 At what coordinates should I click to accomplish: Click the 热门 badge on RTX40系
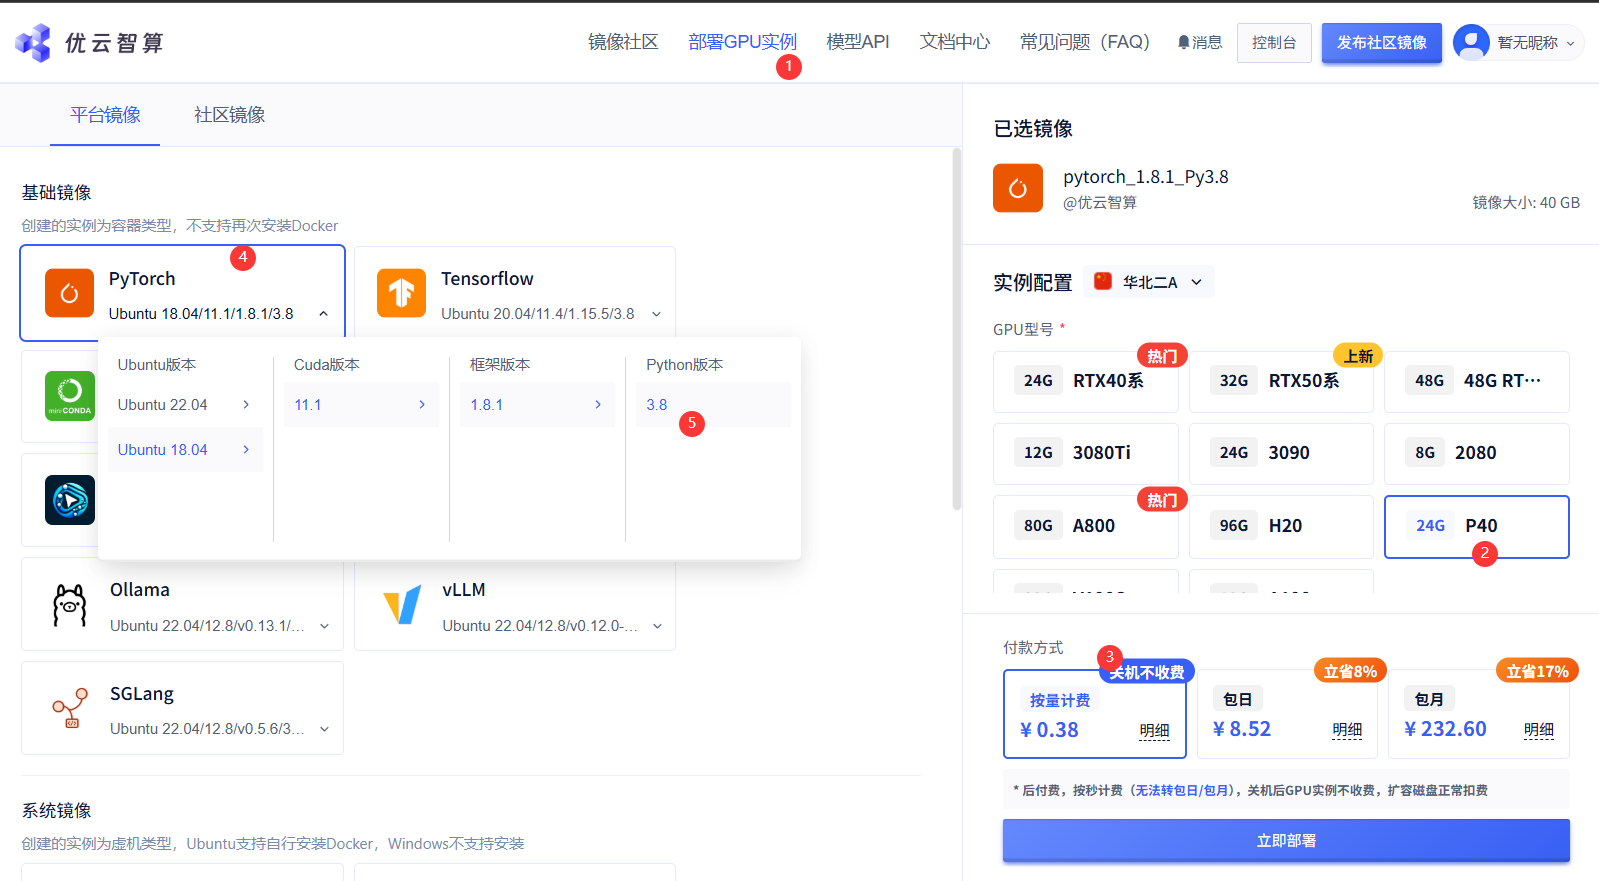(x=1162, y=356)
